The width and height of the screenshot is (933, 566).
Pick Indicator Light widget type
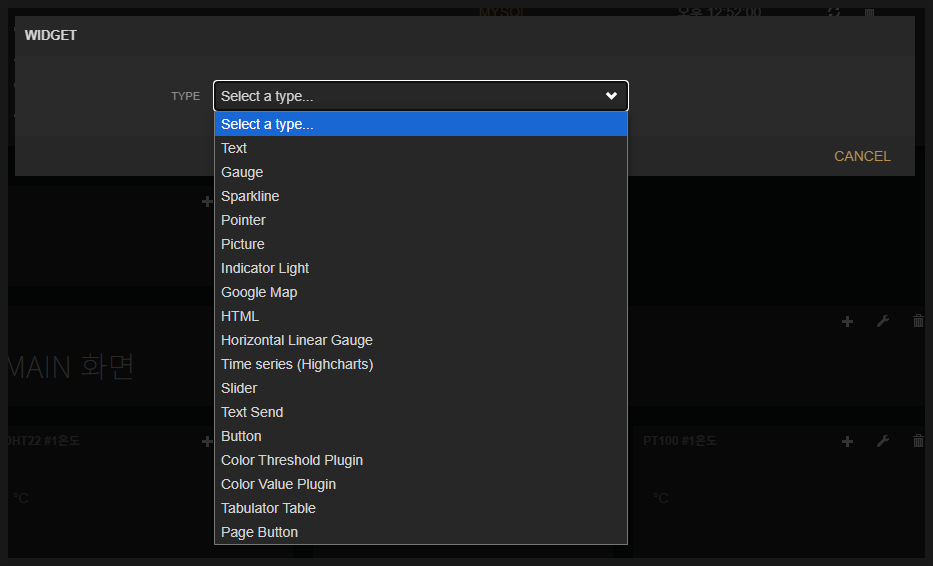421,268
